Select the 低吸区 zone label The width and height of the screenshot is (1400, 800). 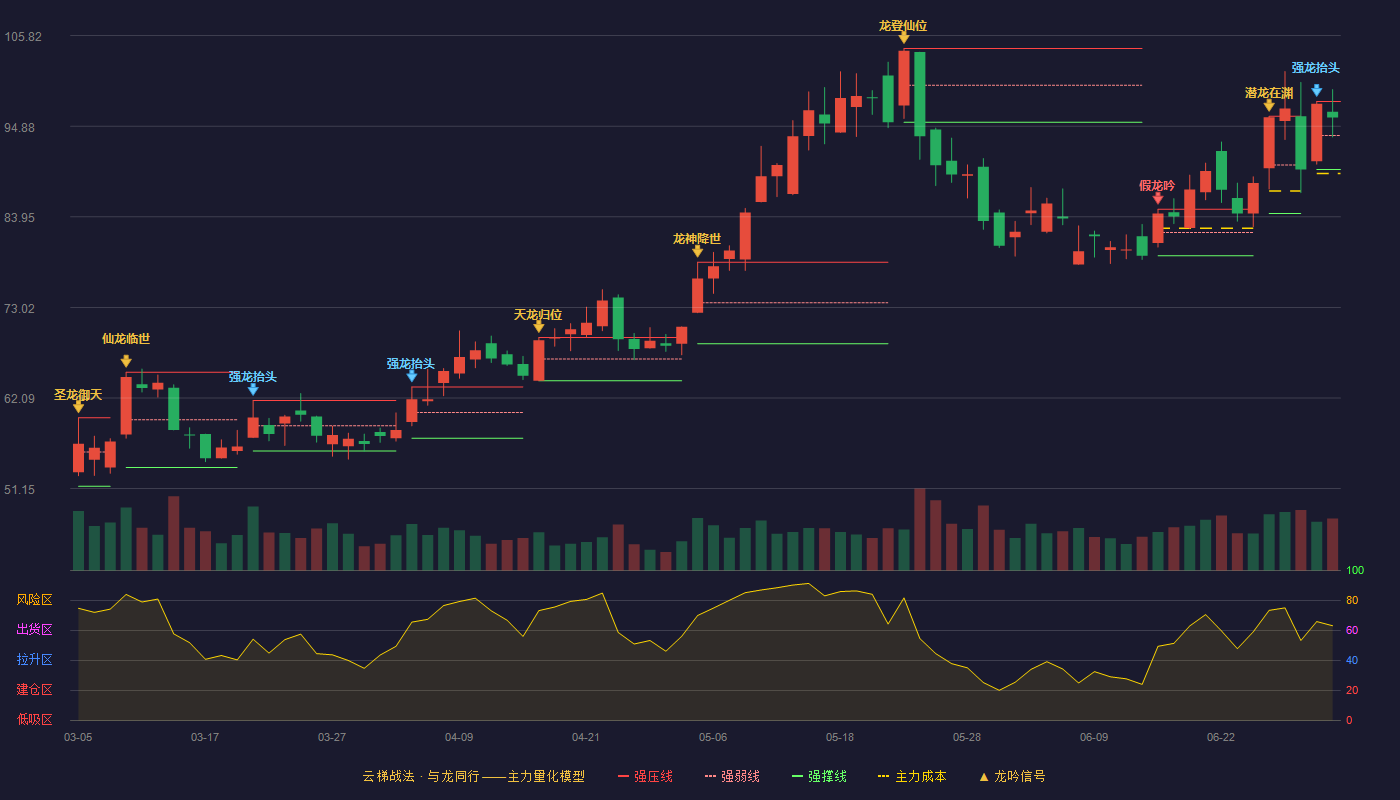click(35, 719)
